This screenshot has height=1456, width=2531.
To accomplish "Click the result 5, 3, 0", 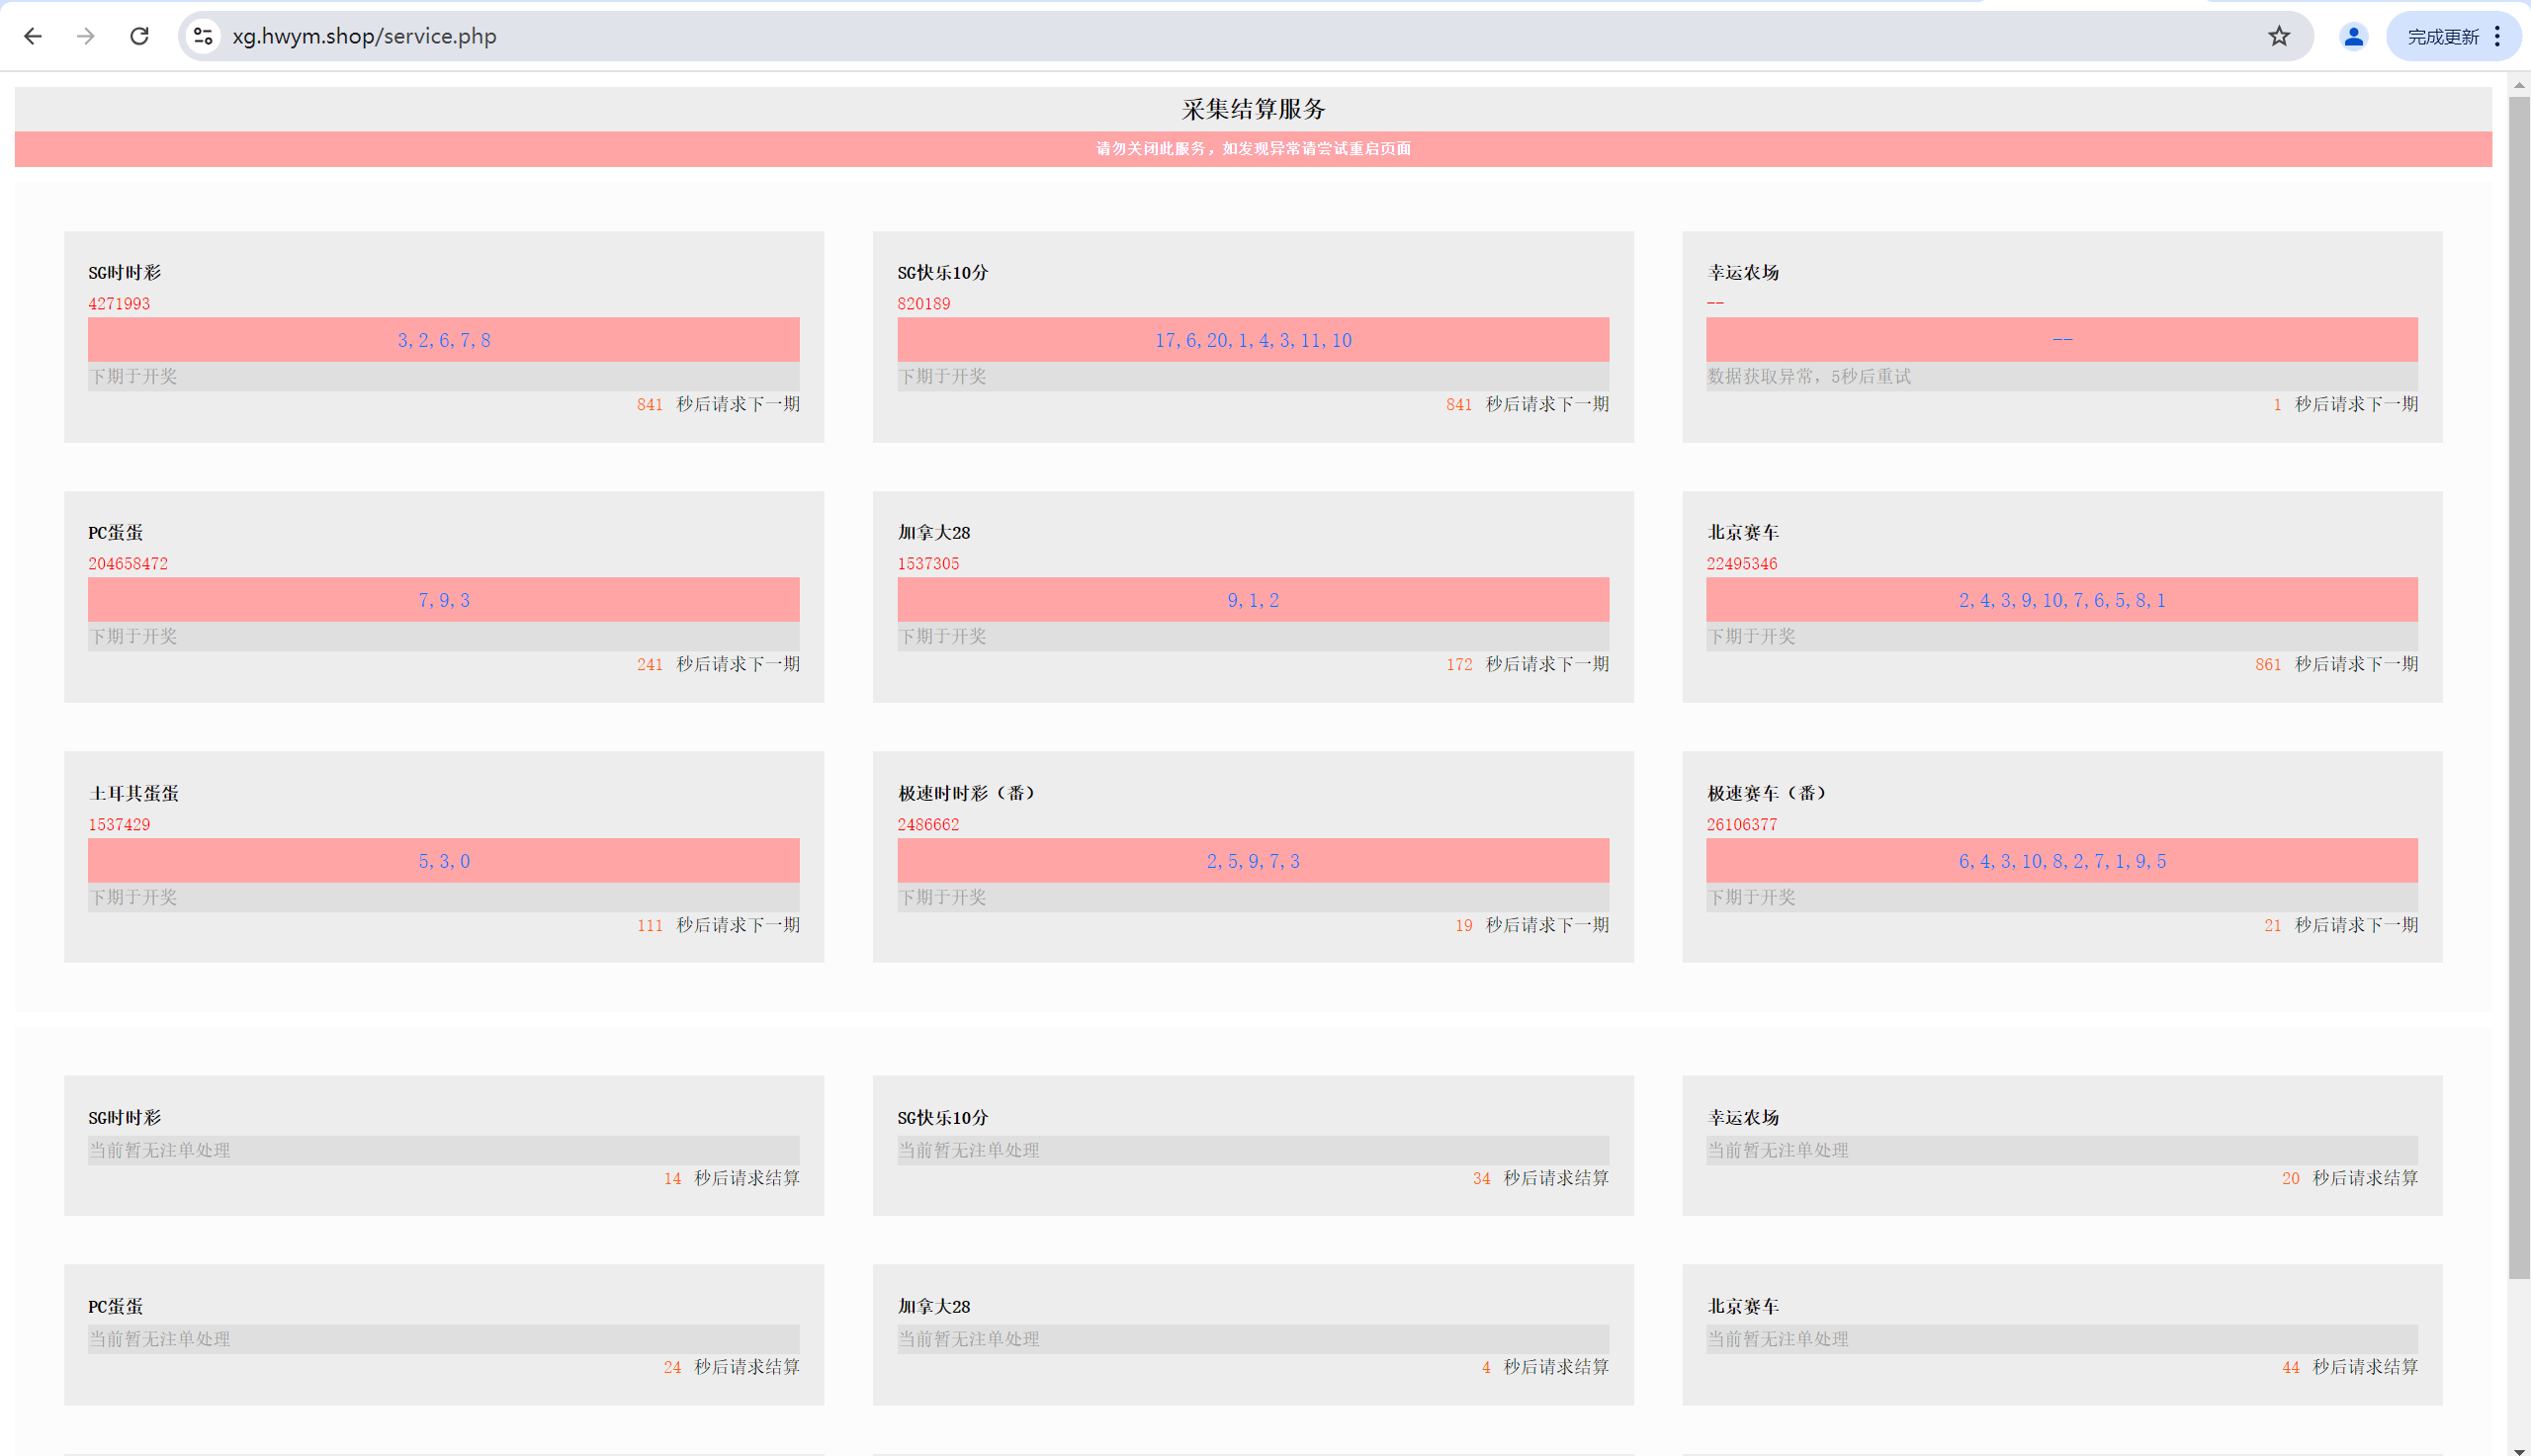I will (444, 861).
